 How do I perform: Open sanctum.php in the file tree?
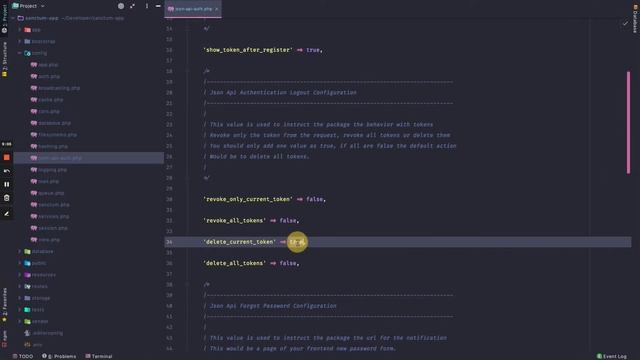pyautogui.click(x=53, y=205)
